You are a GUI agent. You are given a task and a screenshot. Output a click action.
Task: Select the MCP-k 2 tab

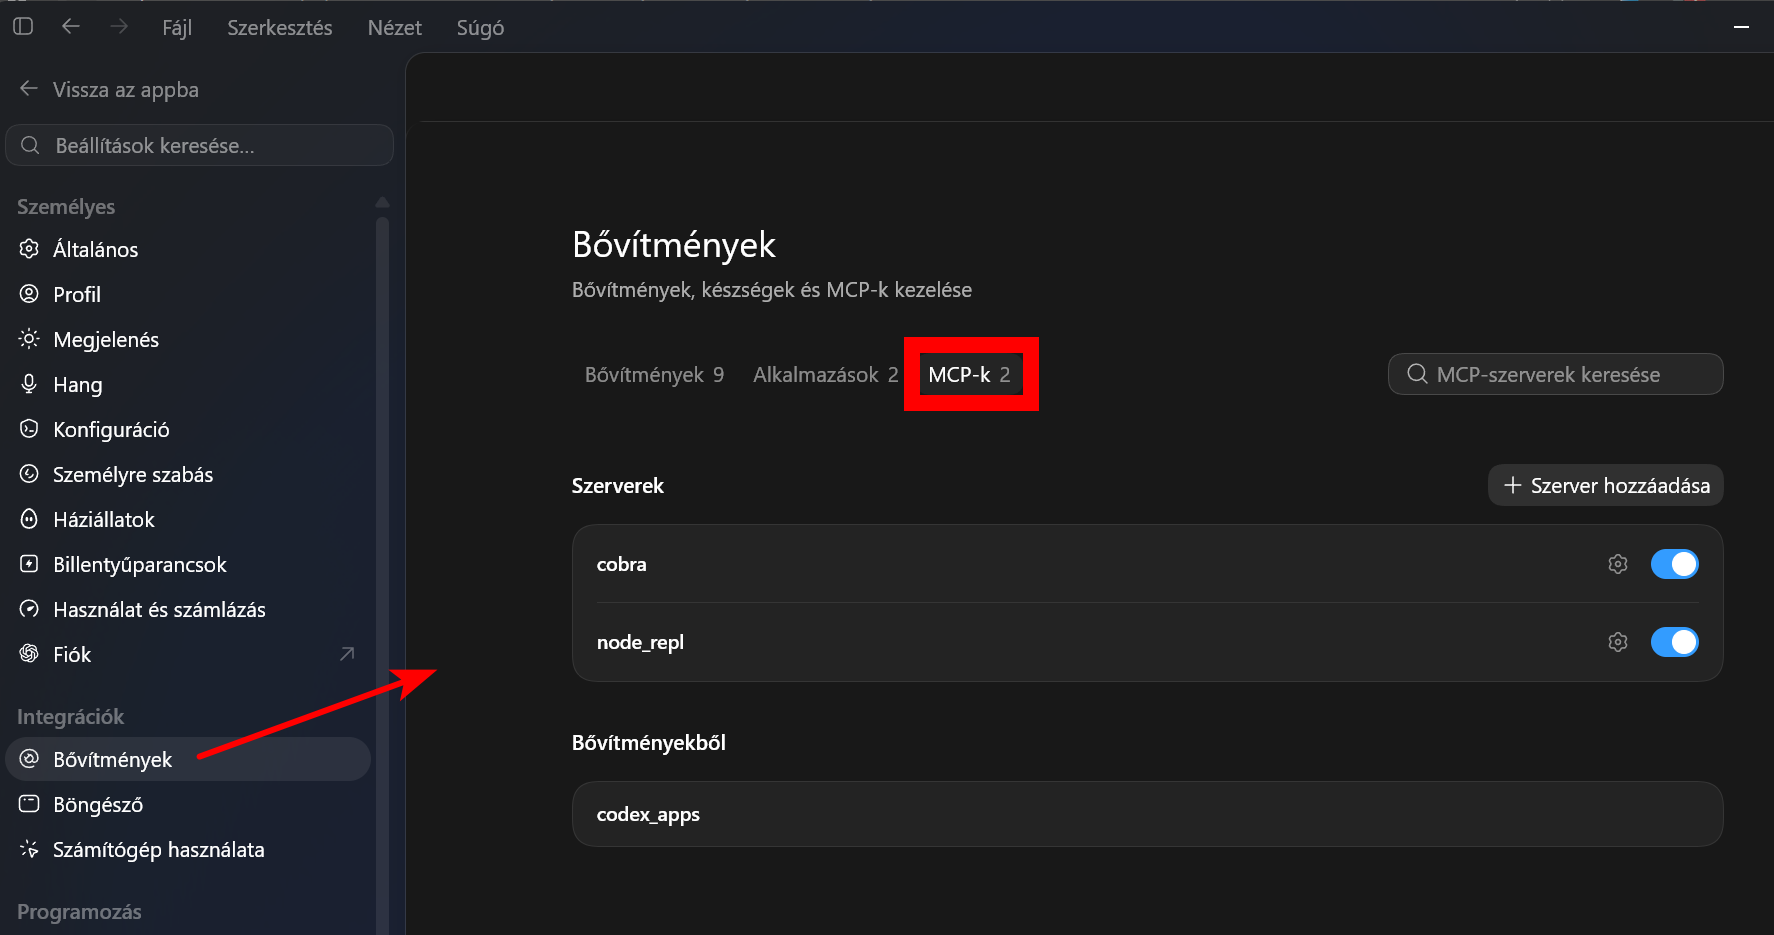click(970, 375)
